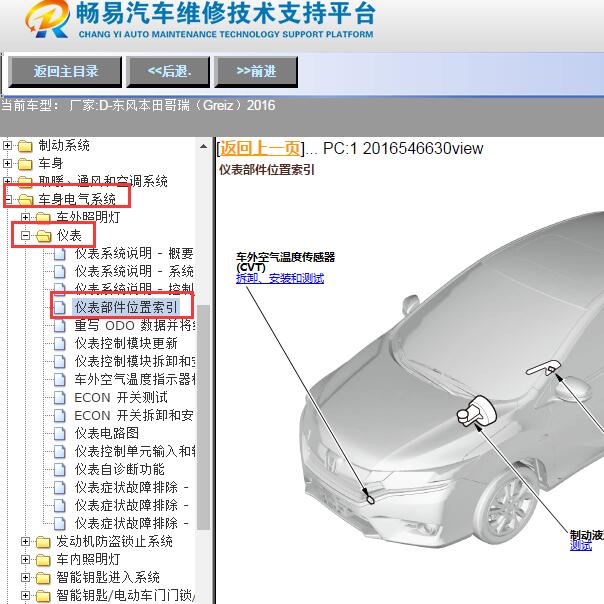Image resolution: width=604 pixels, height=604 pixels.
Task: Expand the 制动系统 folder
Action: pyautogui.click(x=7, y=146)
